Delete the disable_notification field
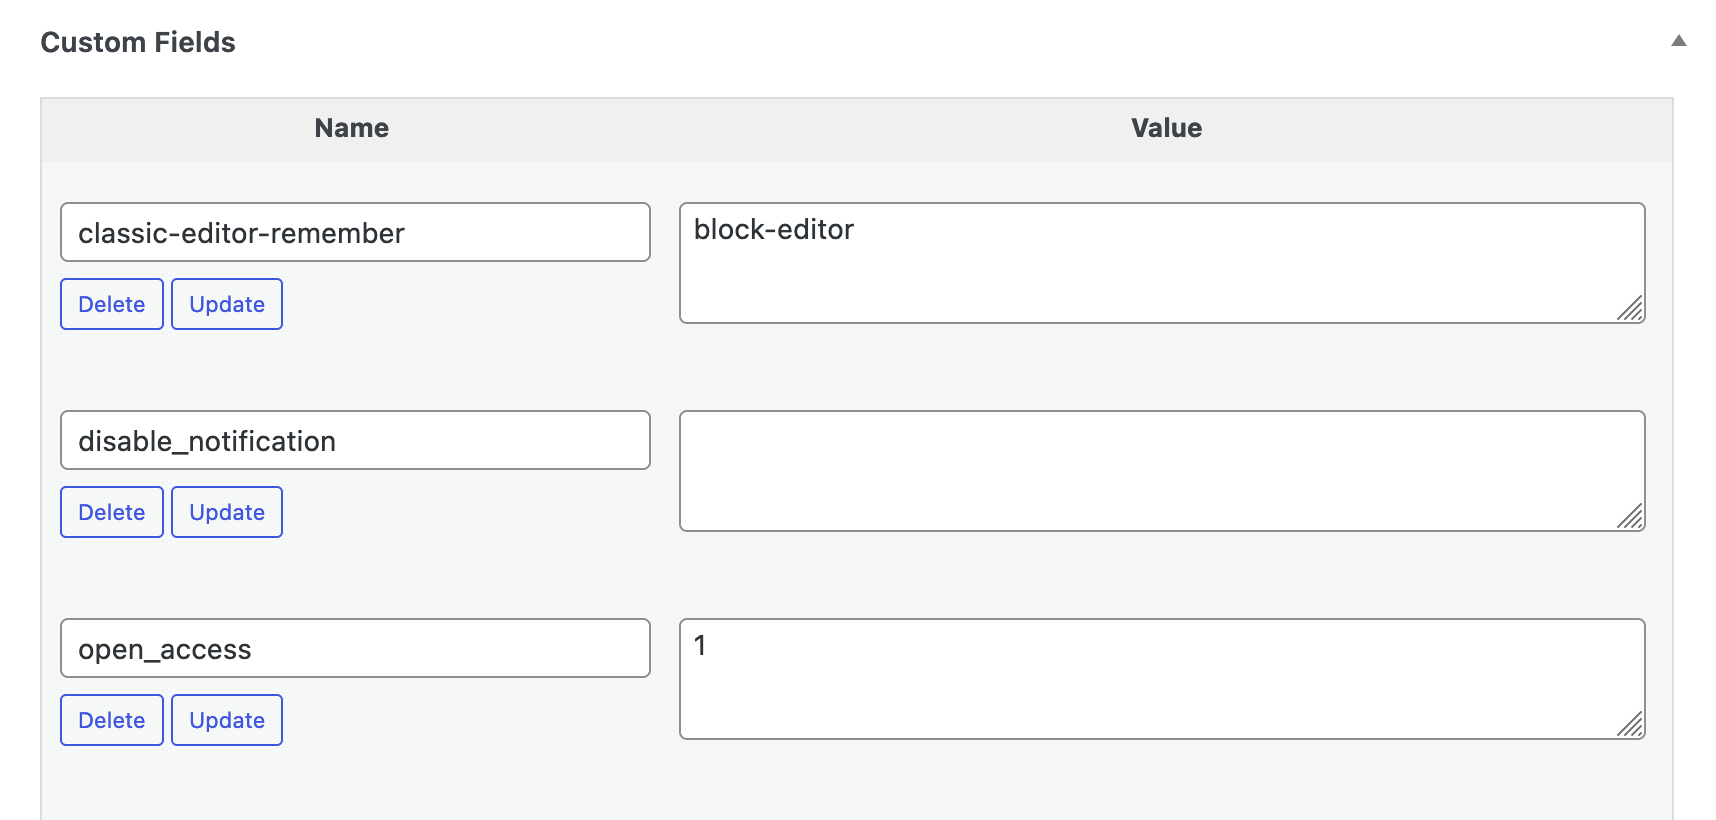This screenshot has height=820, width=1716. click(111, 511)
